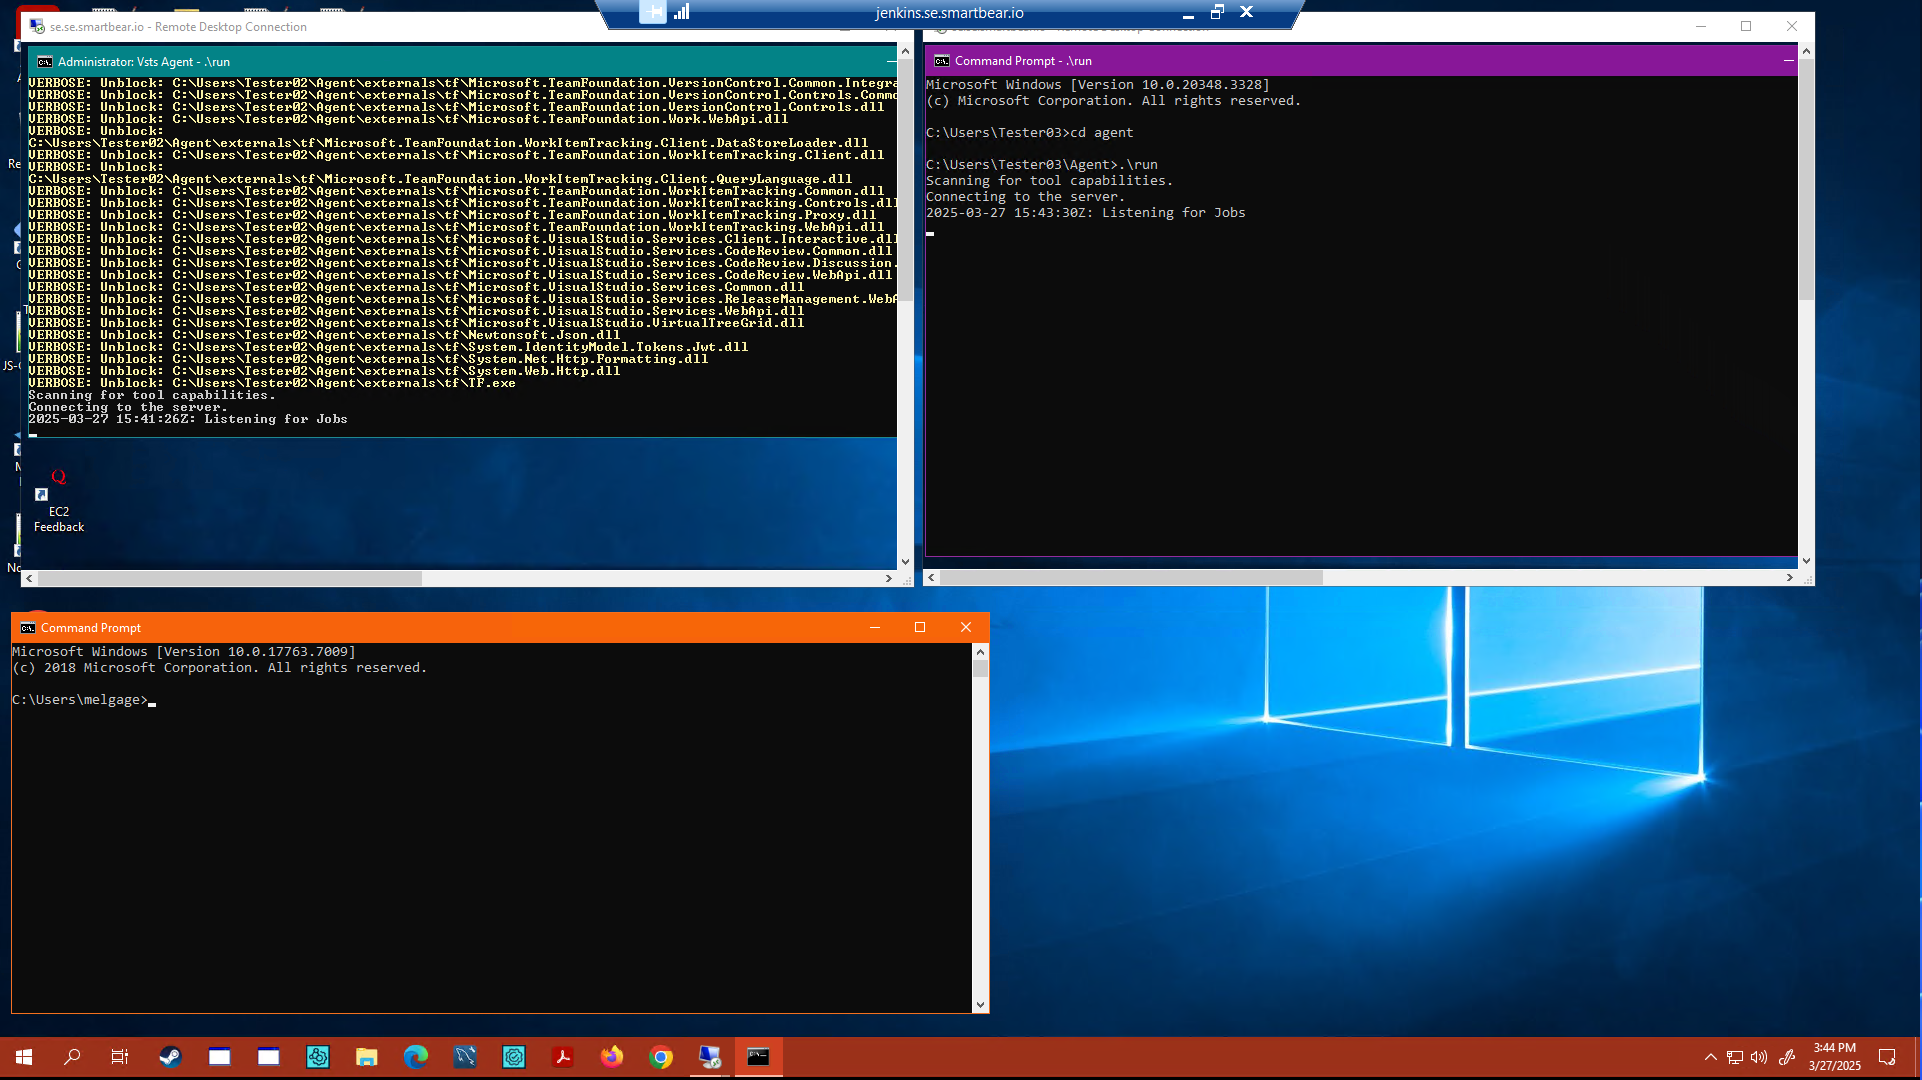Image resolution: width=1922 pixels, height=1080 pixels.
Task: Open Firefox from the taskbar
Action: tap(612, 1057)
